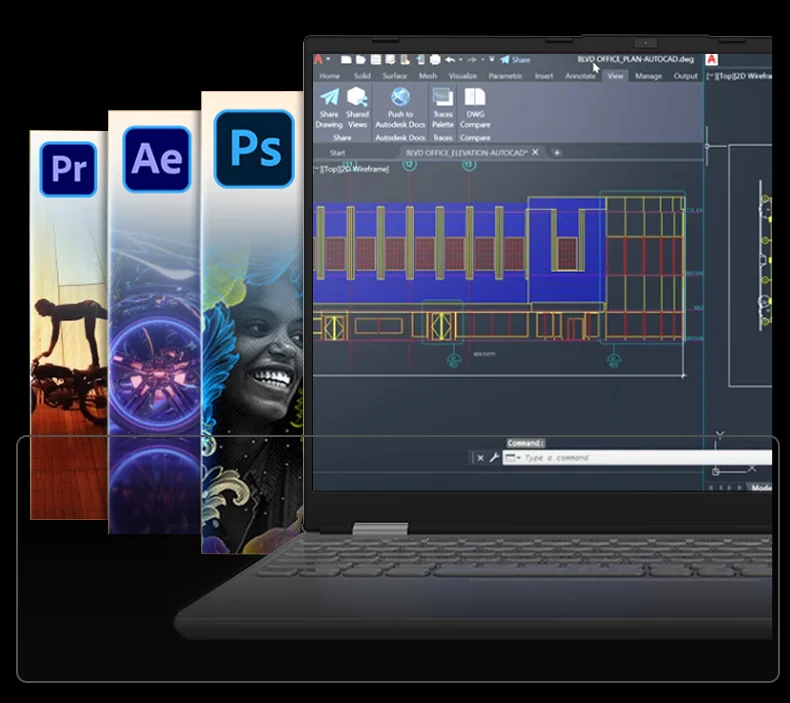Switch to the Annotate ribbon tab

[580, 76]
